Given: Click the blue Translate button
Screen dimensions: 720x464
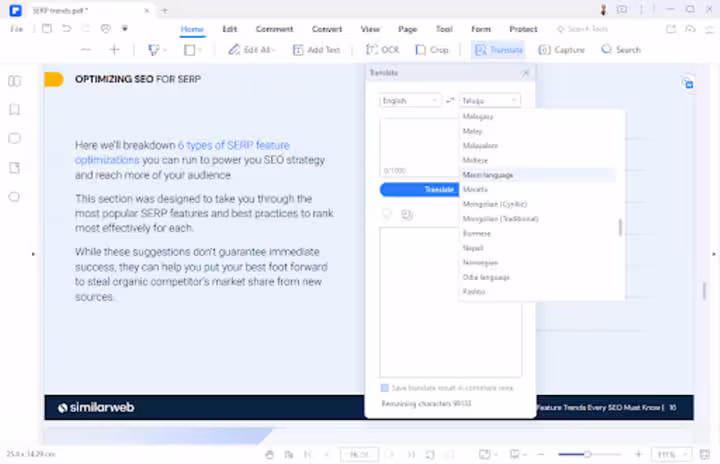Looking at the screenshot, I should pyautogui.click(x=419, y=189).
